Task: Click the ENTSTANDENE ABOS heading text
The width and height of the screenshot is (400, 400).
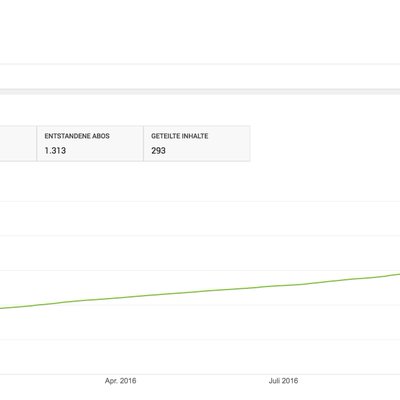Action: [x=77, y=136]
